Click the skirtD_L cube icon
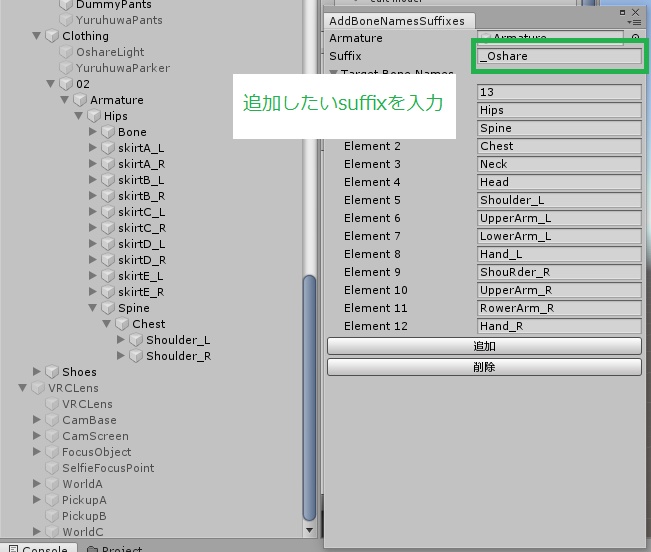The width and height of the screenshot is (651, 552). pyautogui.click(x=108, y=244)
